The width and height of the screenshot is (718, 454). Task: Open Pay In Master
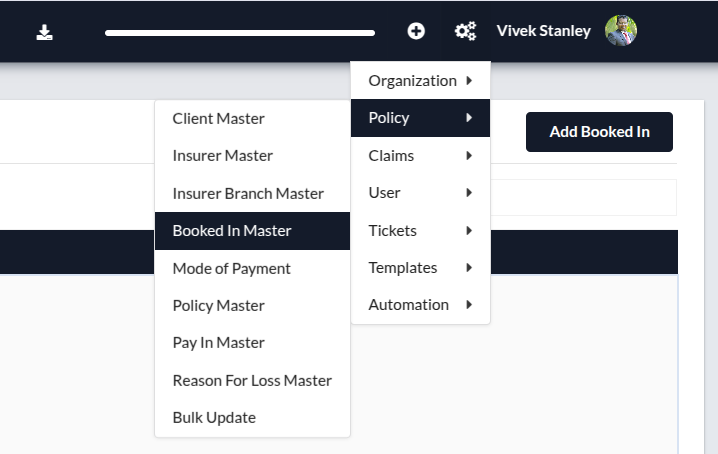[x=252, y=343]
